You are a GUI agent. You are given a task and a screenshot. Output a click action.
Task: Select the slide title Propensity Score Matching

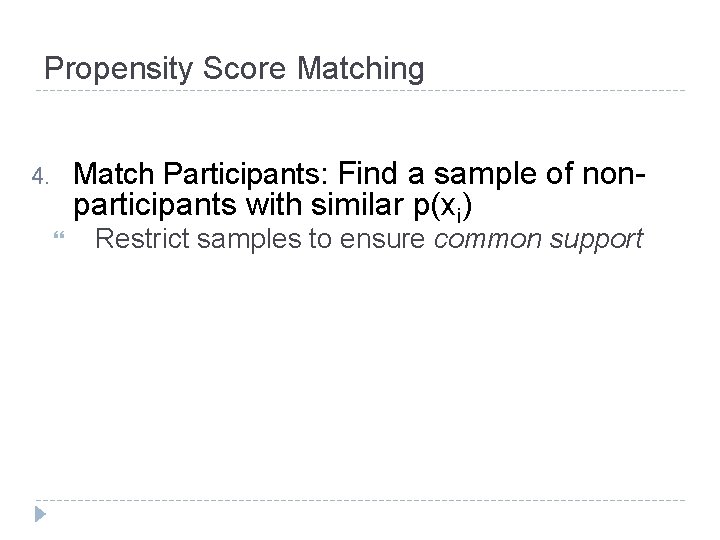[235, 69]
